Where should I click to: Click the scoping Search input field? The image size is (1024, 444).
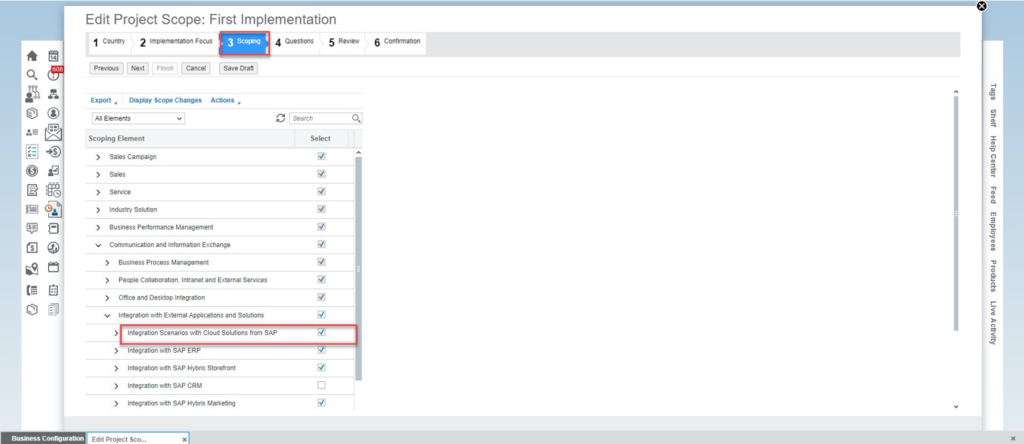[321, 118]
